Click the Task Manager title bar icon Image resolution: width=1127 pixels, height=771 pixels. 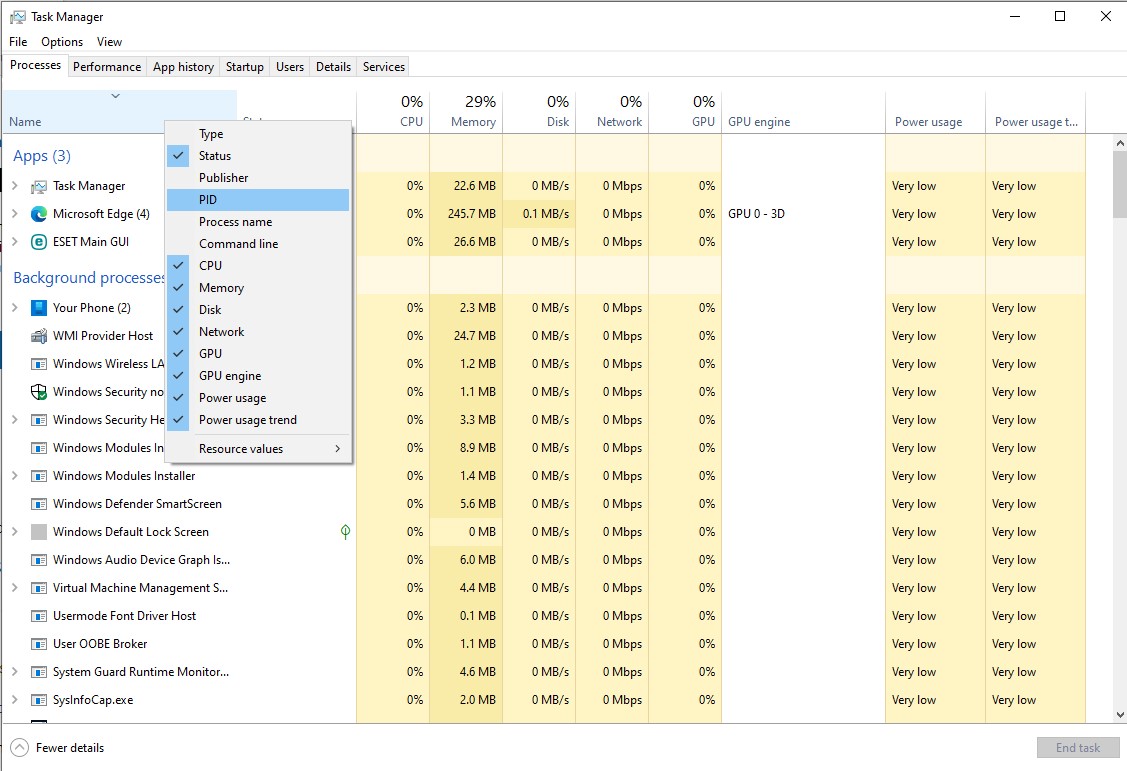pyautogui.click(x=17, y=17)
